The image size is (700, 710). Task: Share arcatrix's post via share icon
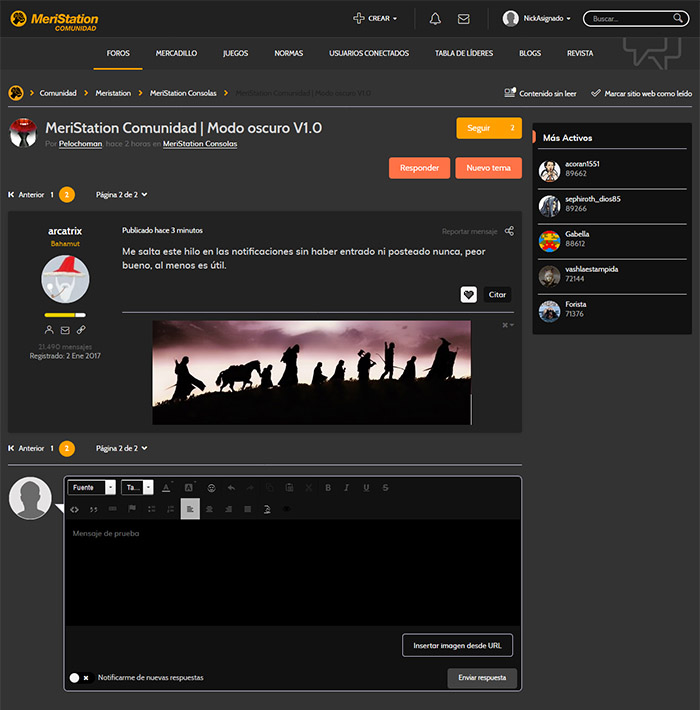(x=509, y=231)
